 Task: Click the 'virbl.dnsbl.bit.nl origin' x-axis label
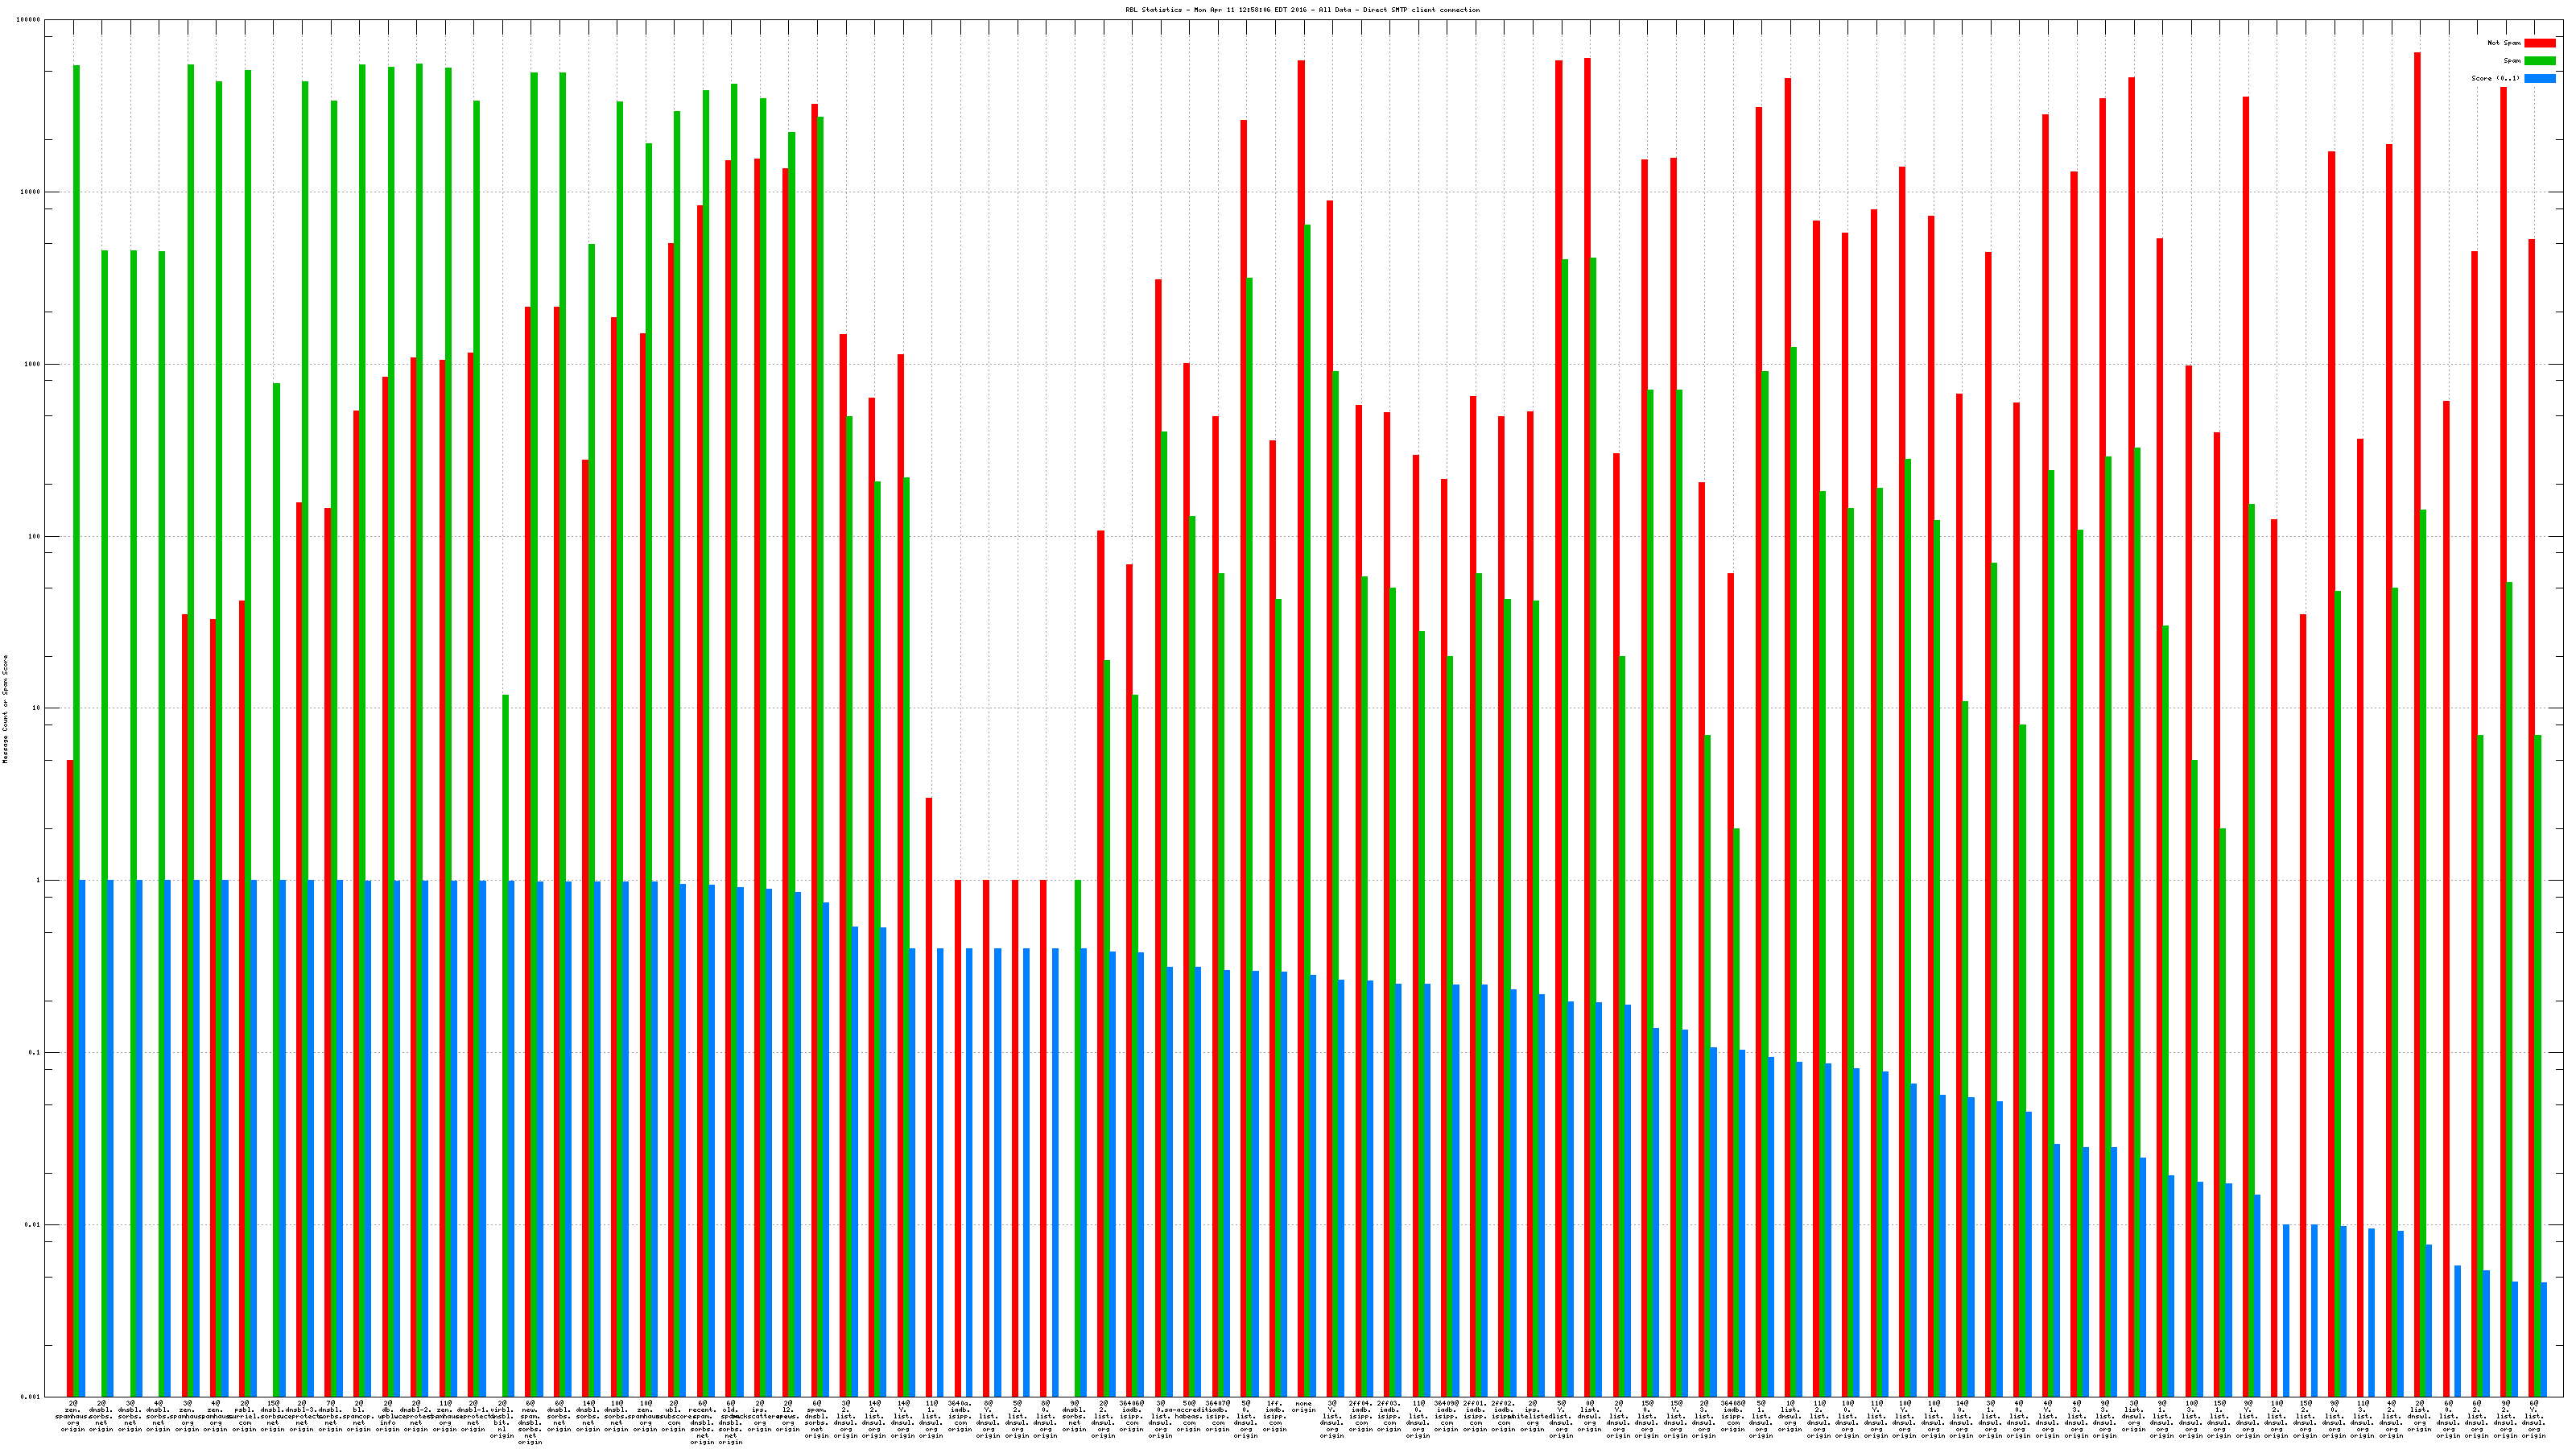coord(503,1419)
